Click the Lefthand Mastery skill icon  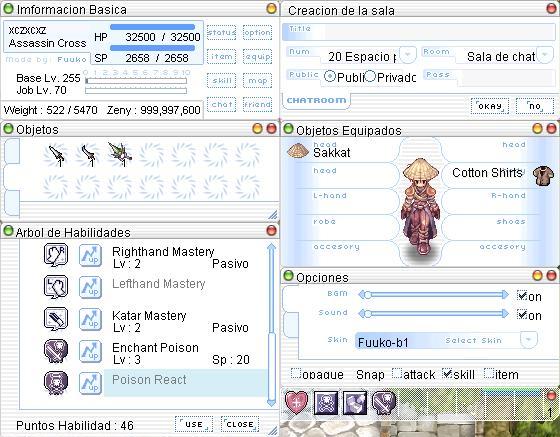56,287
